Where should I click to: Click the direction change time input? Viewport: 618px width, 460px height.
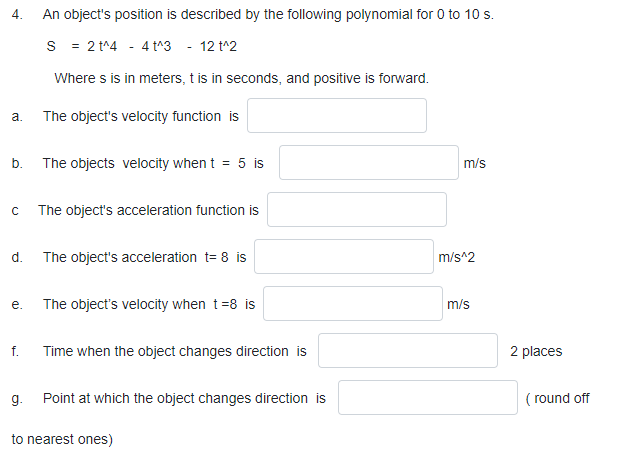pos(407,351)
